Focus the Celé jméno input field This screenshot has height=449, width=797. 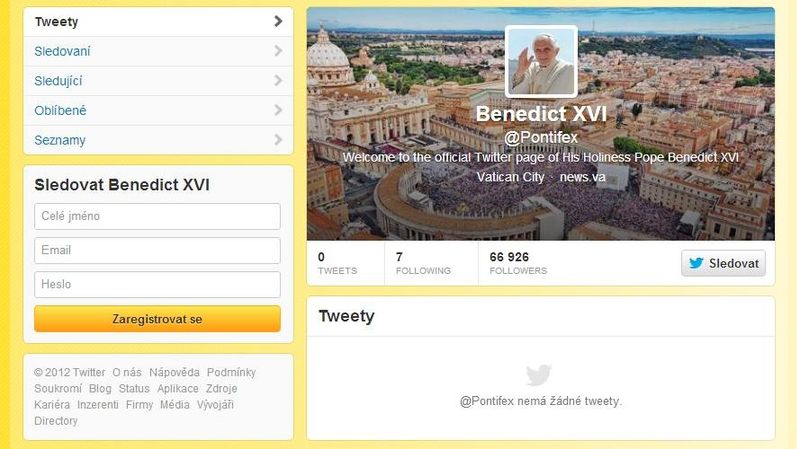click(x=158, y=216)
